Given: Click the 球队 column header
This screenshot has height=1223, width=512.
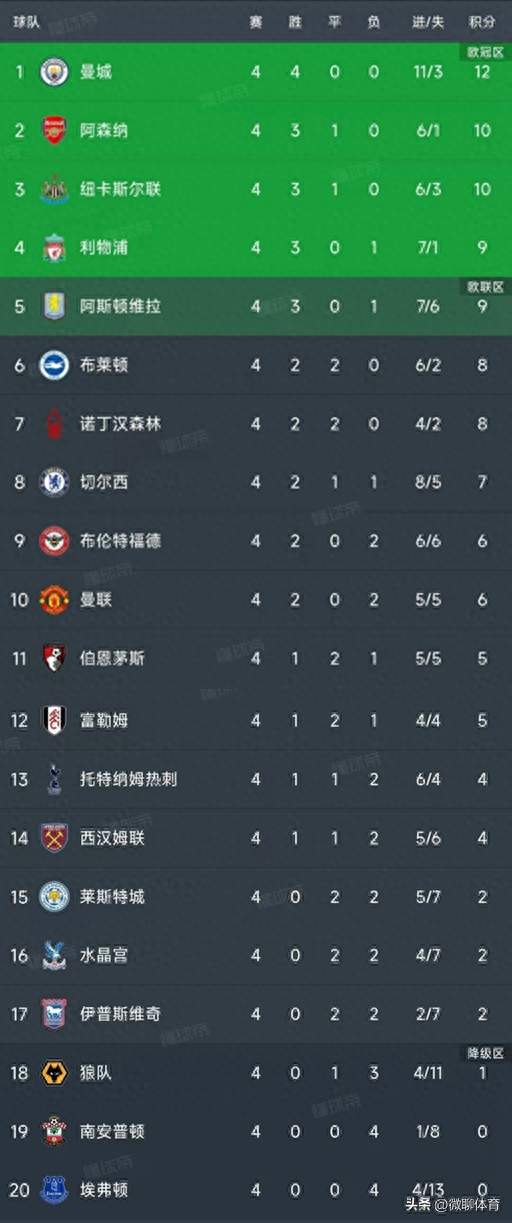Looking at the screenshot, I should (26, 22).
